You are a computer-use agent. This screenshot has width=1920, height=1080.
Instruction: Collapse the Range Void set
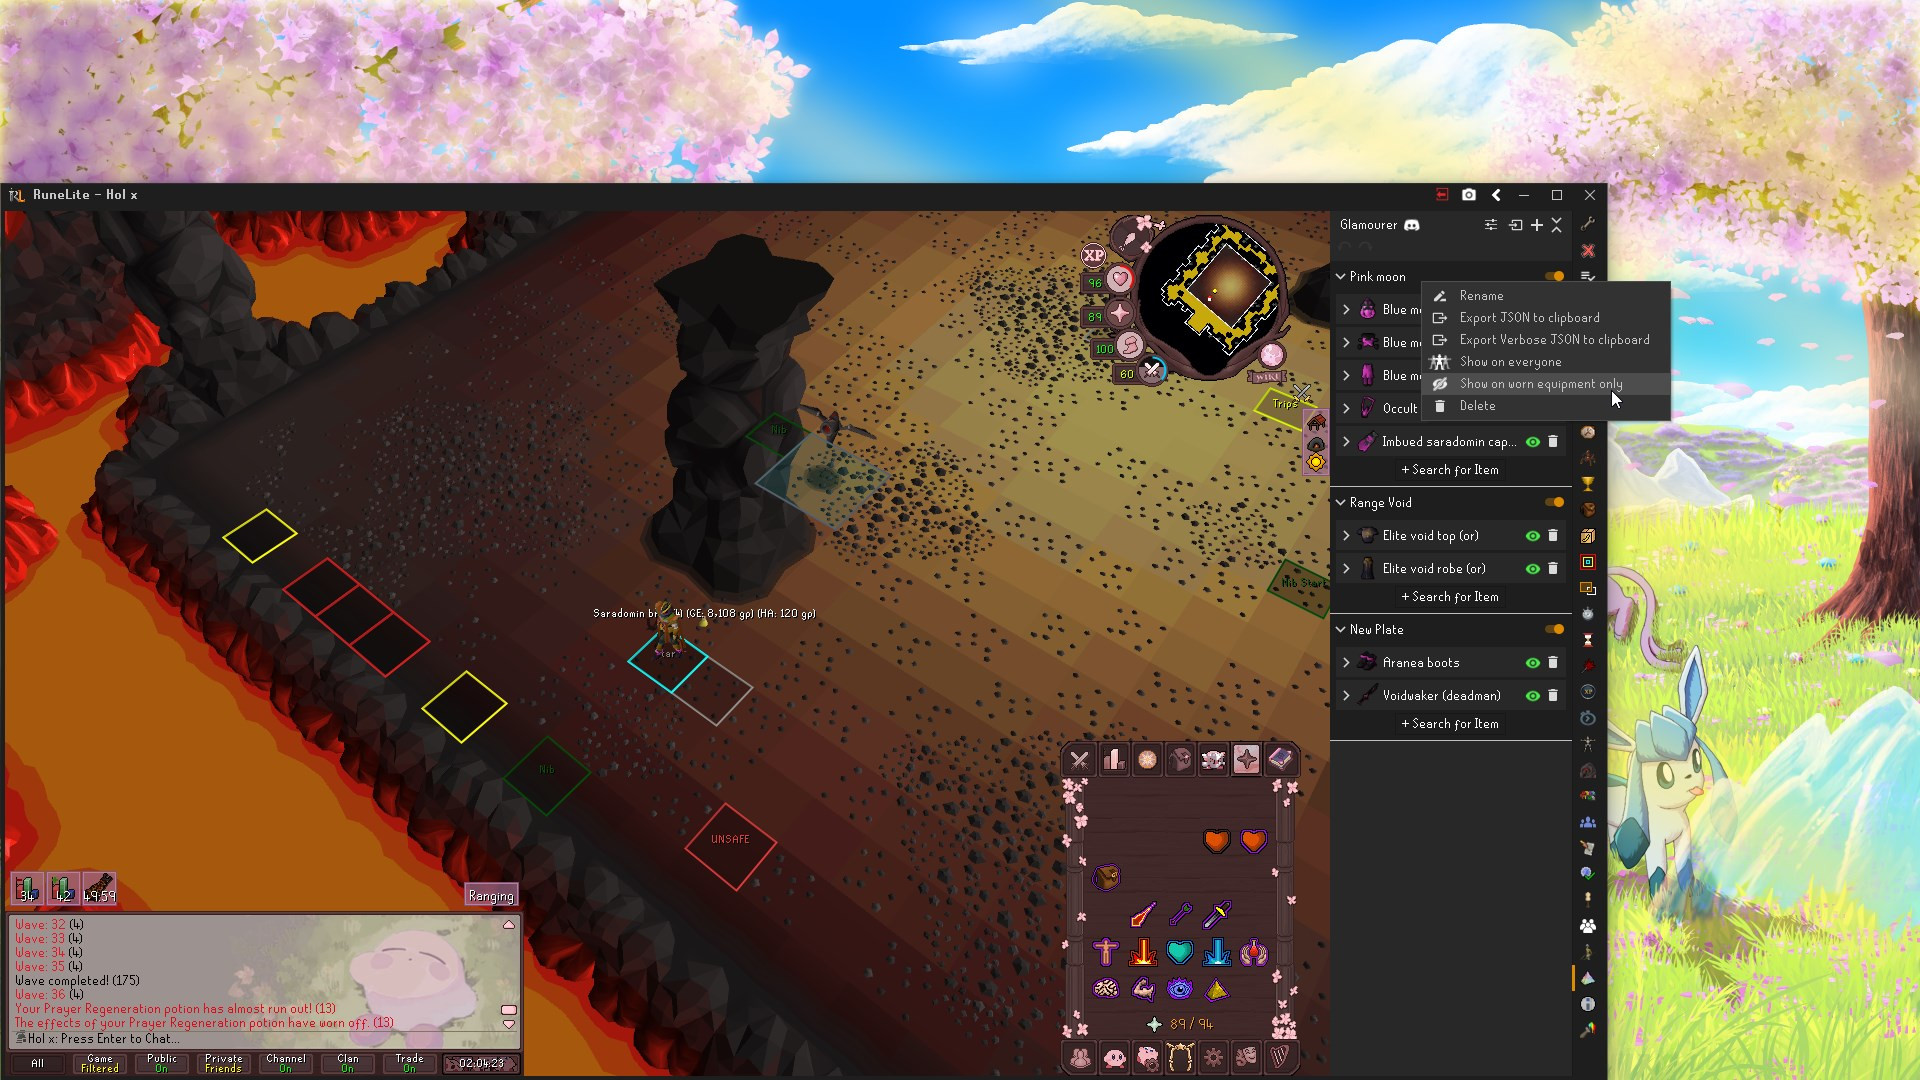click(x=1341, y=503)
